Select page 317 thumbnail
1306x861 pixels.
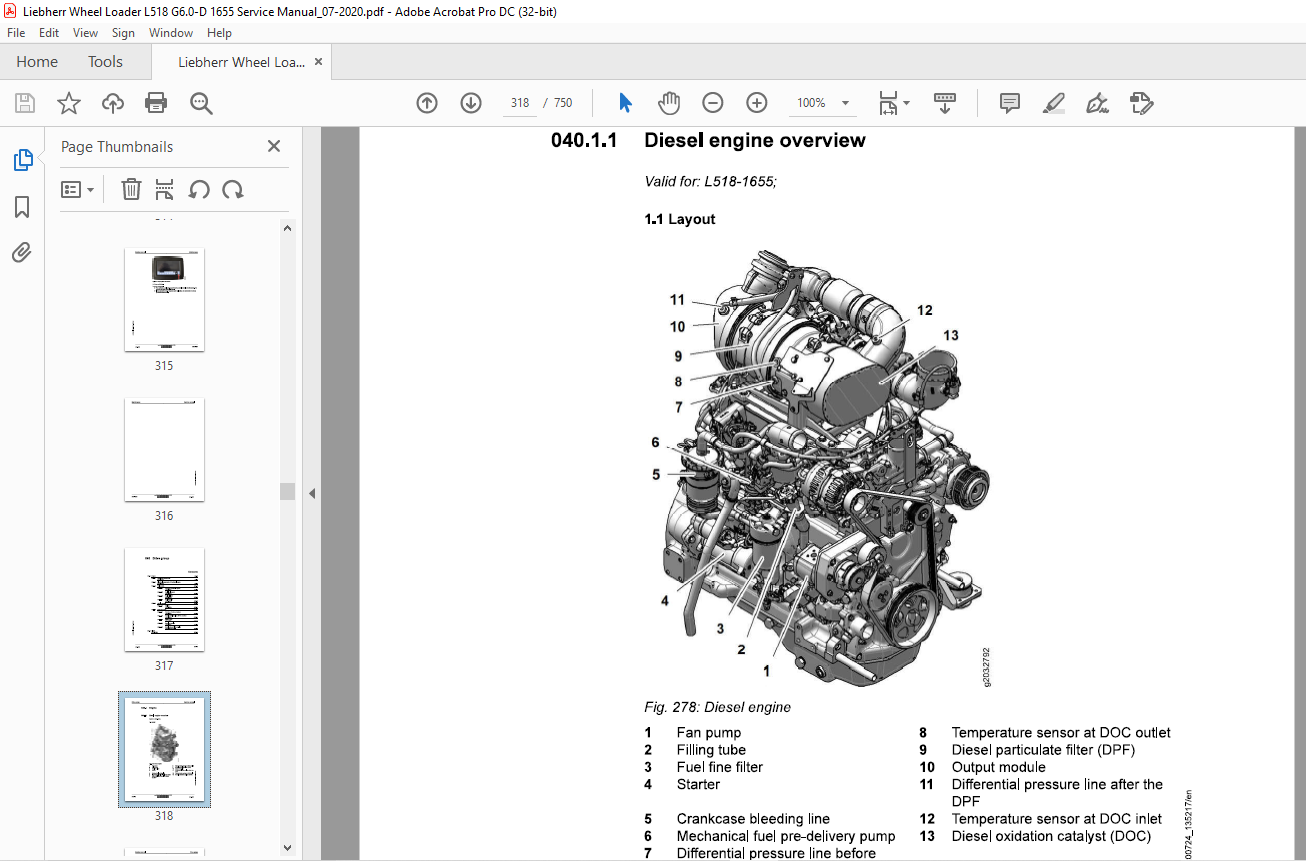[164, 599]
